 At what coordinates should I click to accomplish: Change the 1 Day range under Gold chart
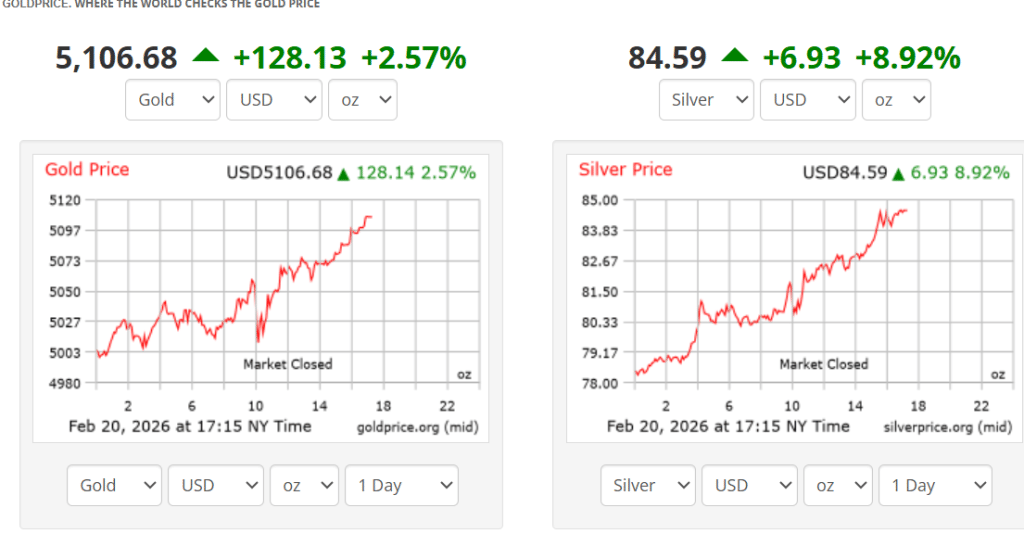[401, 486]
